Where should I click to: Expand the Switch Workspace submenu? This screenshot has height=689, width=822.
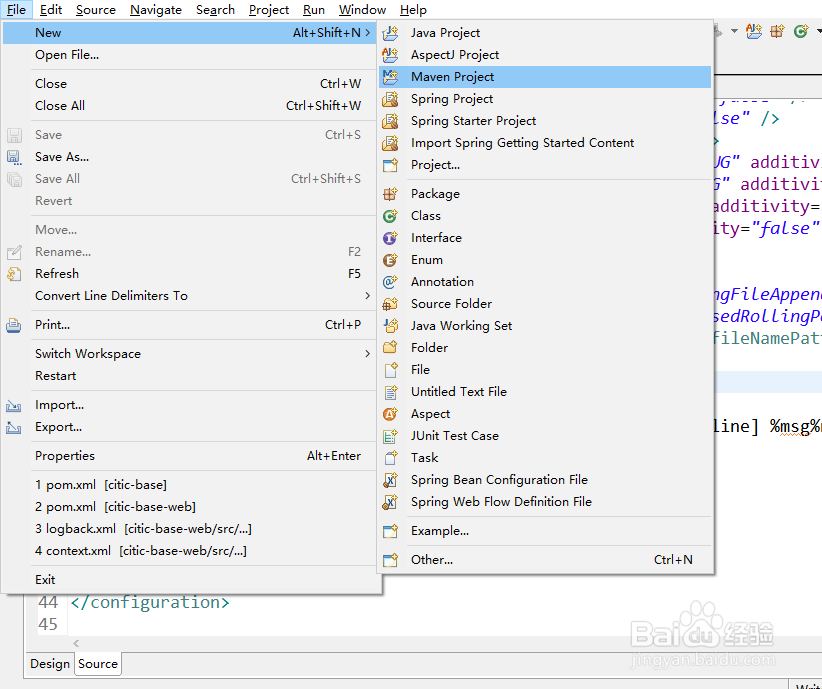click(368, 354)
